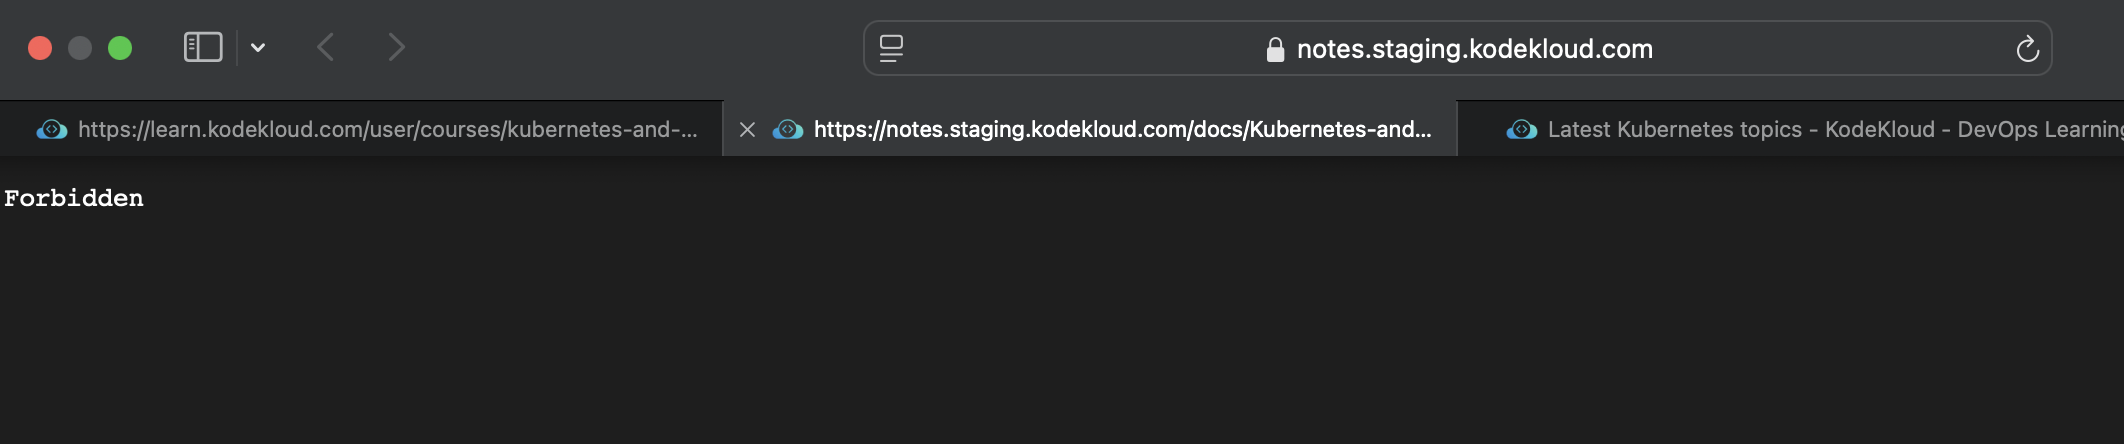
Task: Click the KodeKloud favicon on the first tab
Action: [52, 129]
